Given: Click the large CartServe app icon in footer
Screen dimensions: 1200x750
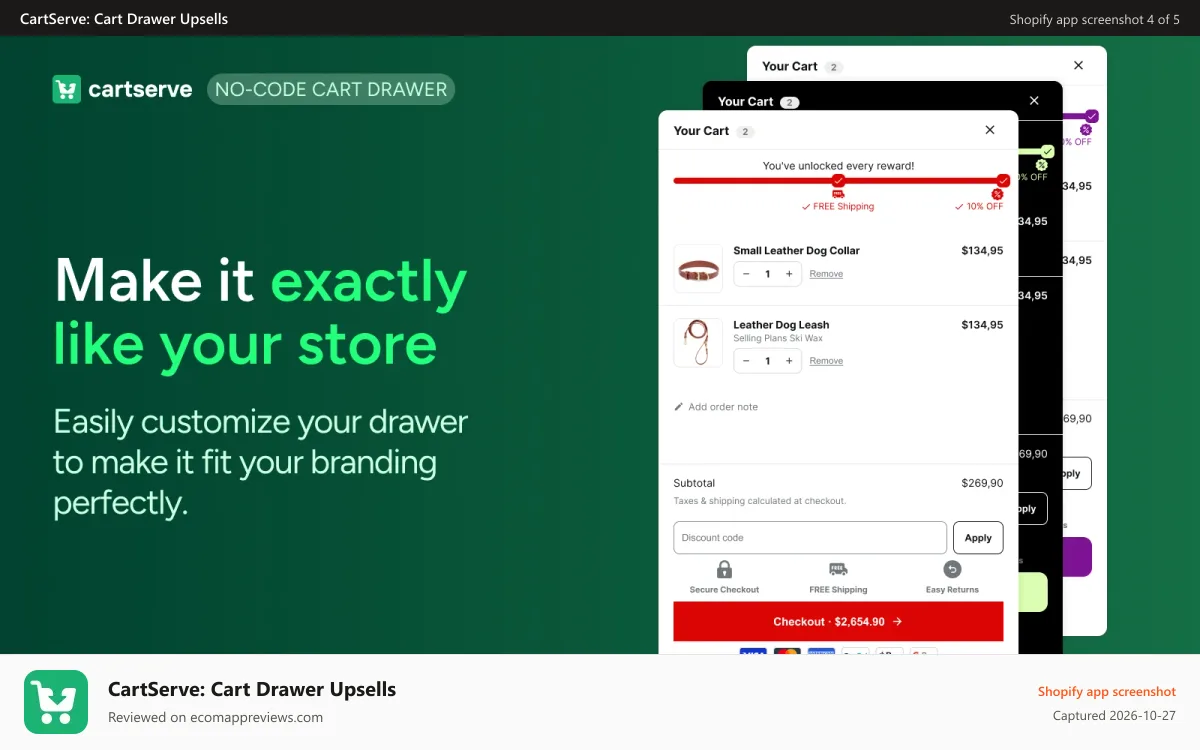Looking at the screenshot, I should pyautogui.click(x=56, y=702).
